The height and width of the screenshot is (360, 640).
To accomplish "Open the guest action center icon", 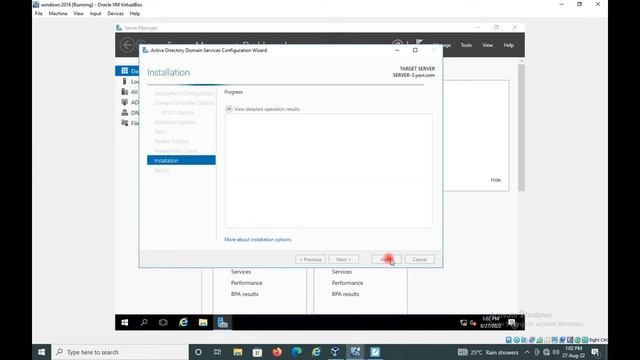I will [512, 322].
